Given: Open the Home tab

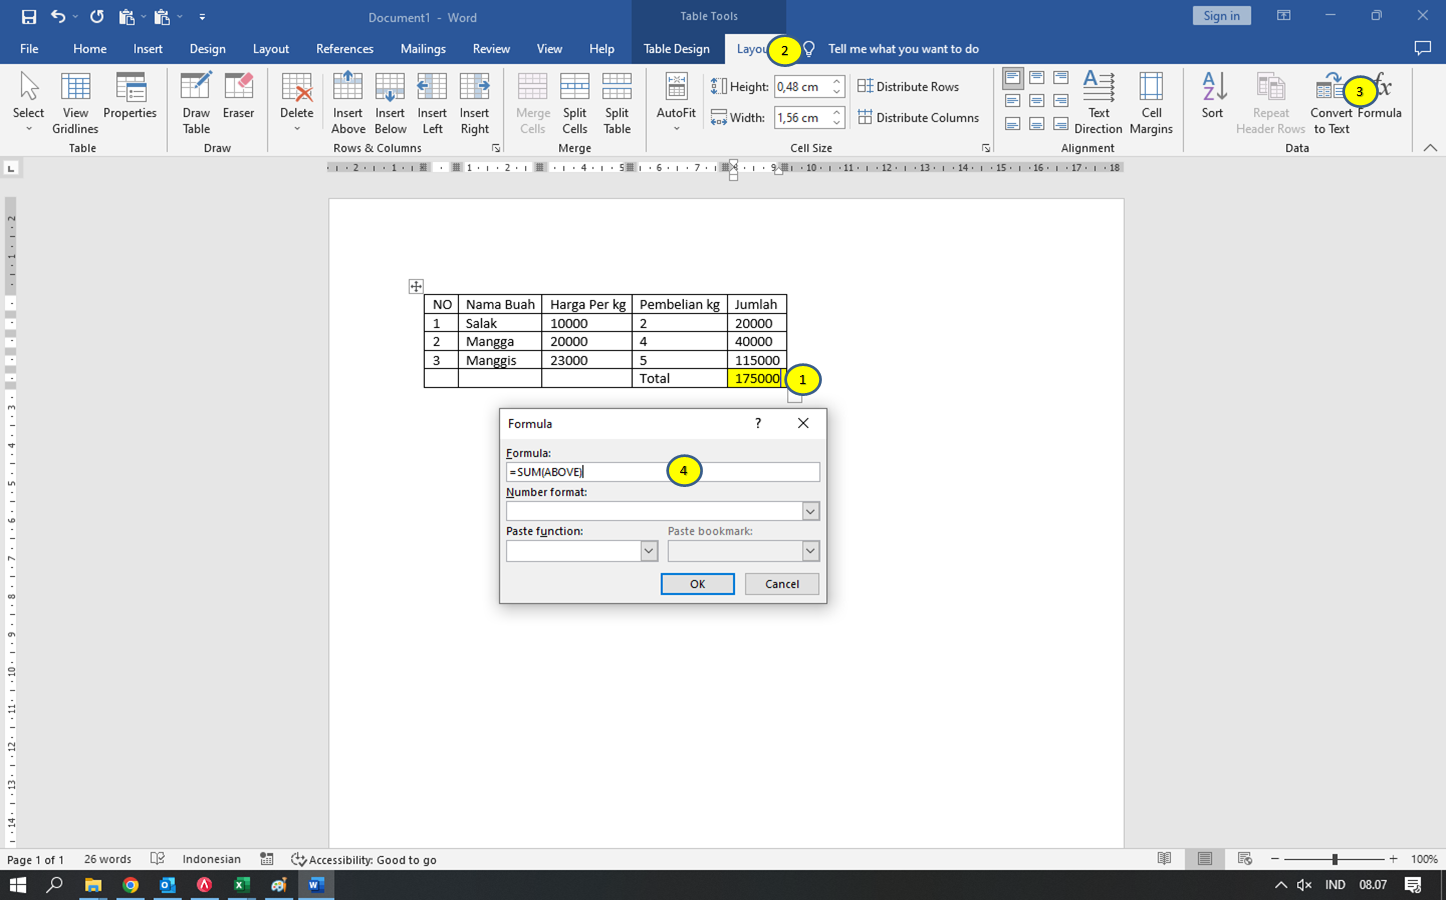Looking at the screenshot, I should [90, 49].
